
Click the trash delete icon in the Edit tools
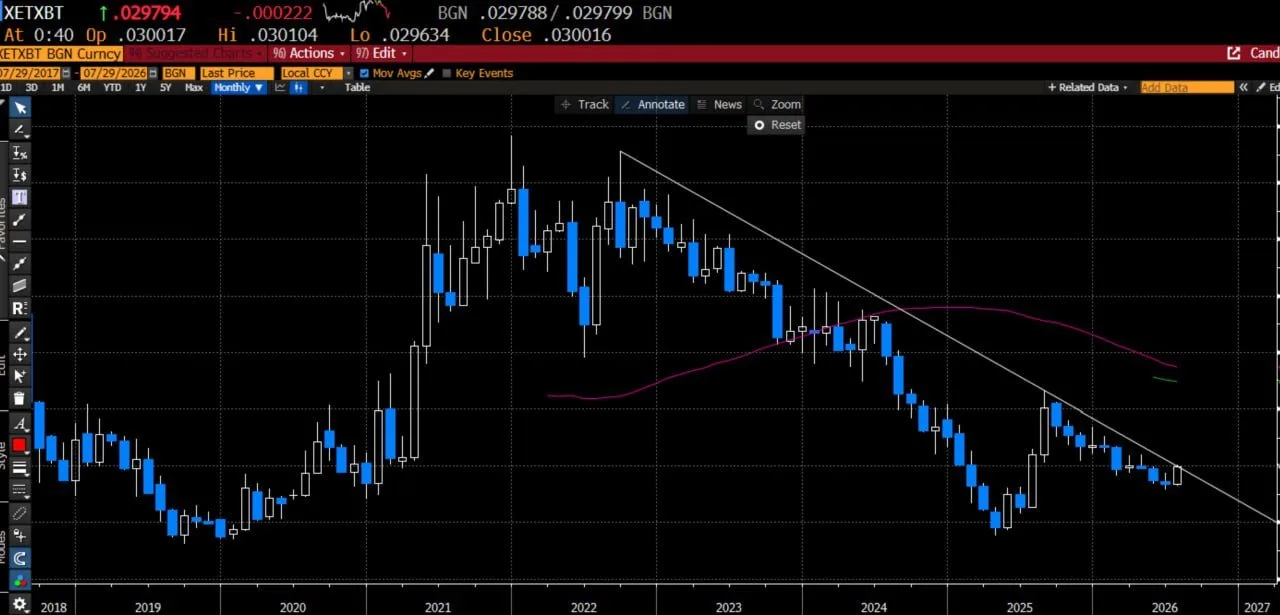click(x=19, y=398)
